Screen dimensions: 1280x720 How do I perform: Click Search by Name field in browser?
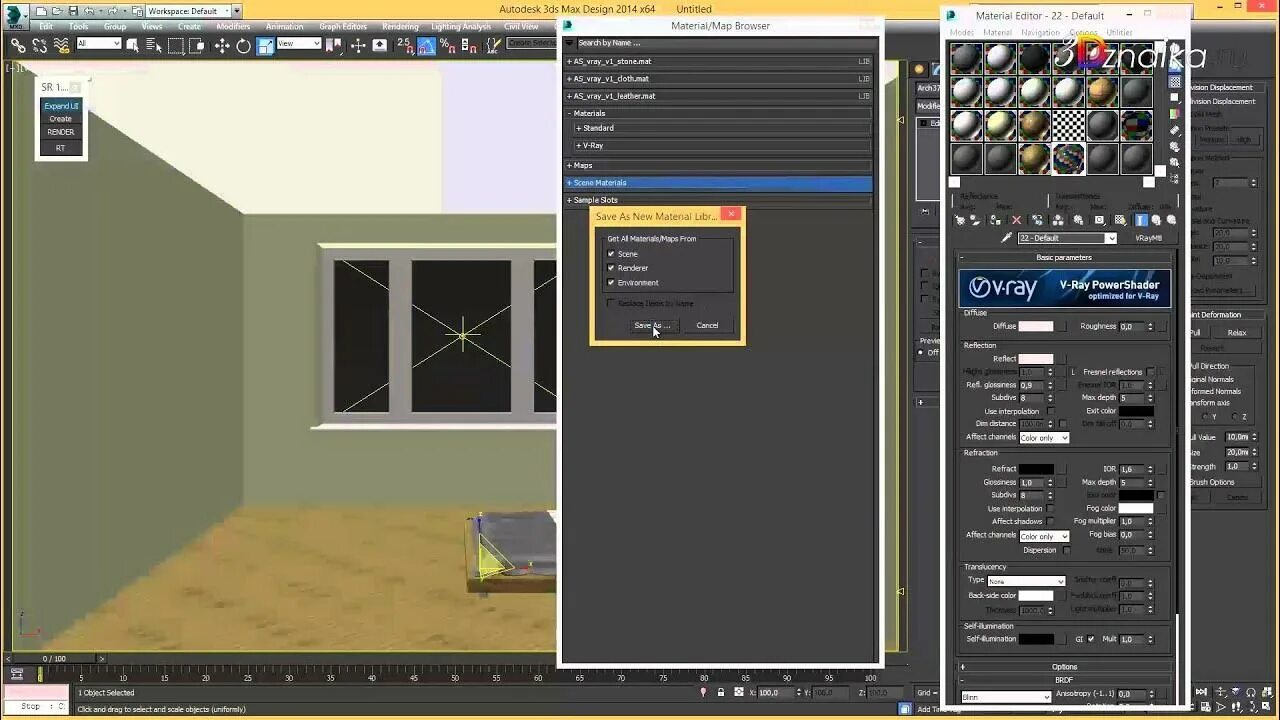[723, 43]
